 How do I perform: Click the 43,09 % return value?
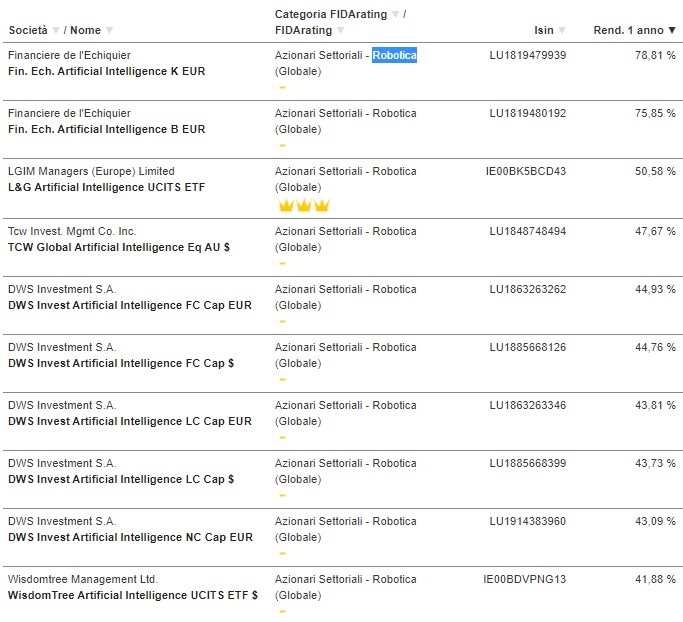pyautogui.click(x=655, y=521)
